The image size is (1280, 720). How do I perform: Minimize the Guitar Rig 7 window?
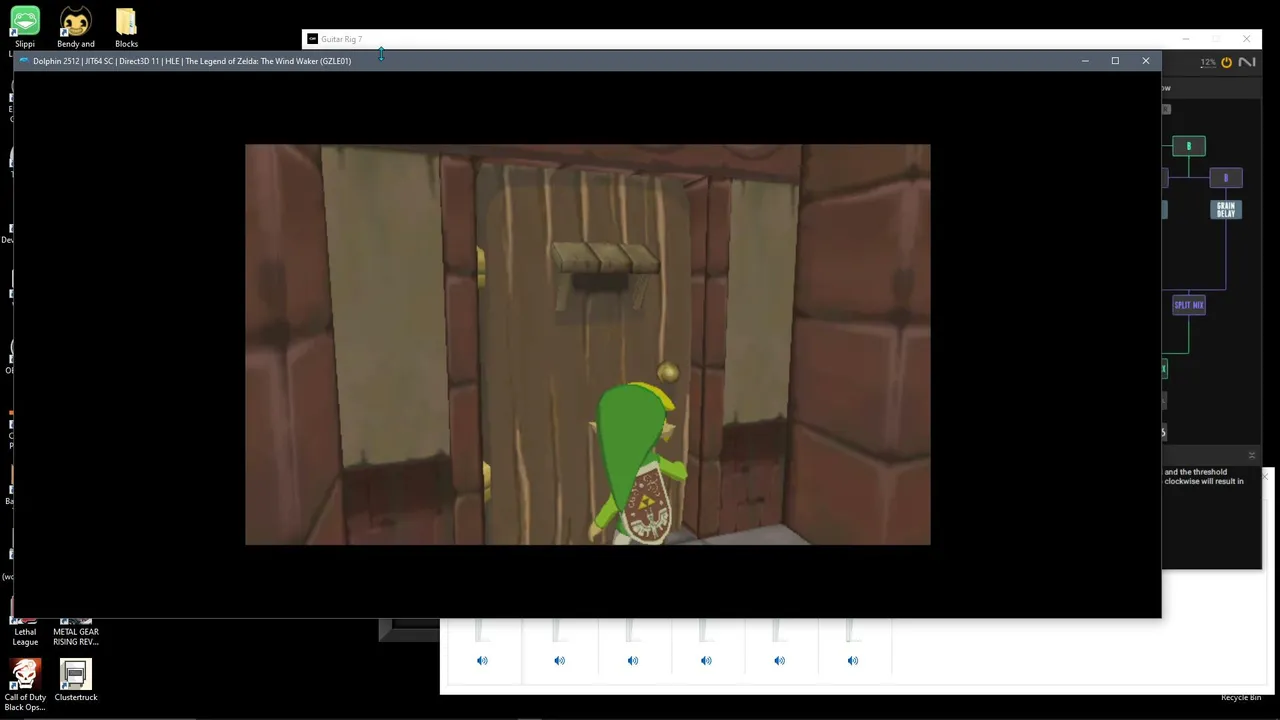pyautogui.click(x=1185, y=39)
